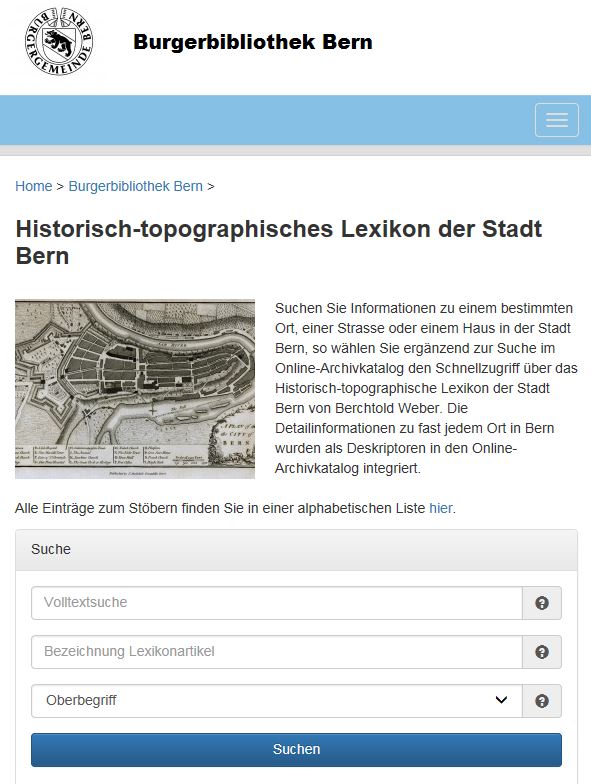Open the hamburger navigation menu
Image resolution: width=591 pixels, height=784 pixels.
coord(556,120)
